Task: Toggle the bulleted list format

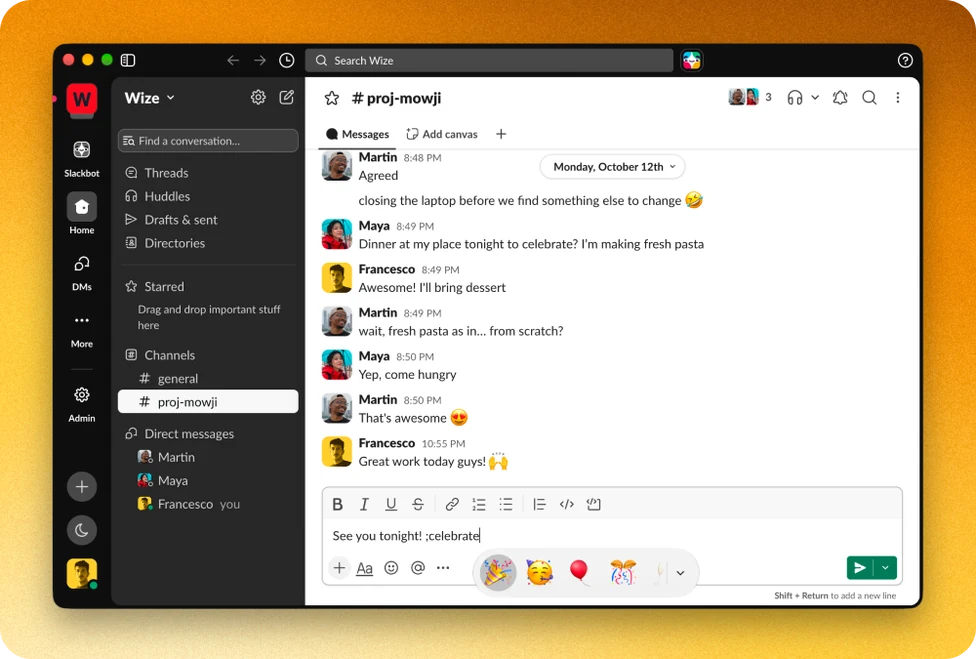Action: pos(505,505)
